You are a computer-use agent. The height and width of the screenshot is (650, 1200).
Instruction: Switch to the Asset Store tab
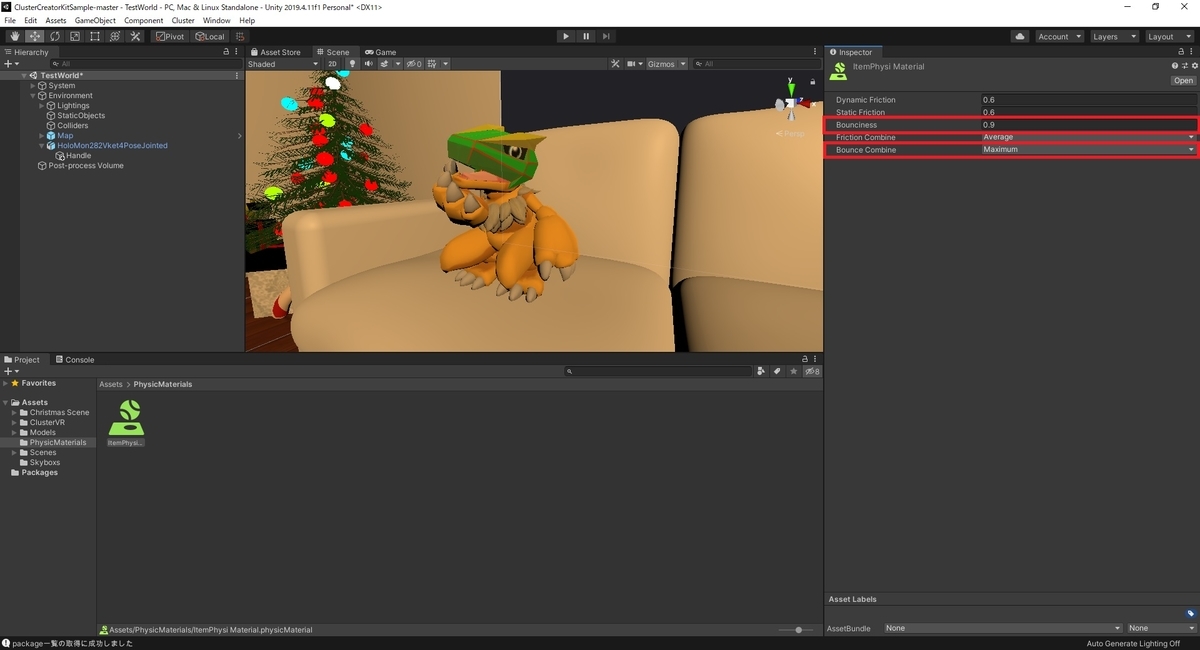275,52
